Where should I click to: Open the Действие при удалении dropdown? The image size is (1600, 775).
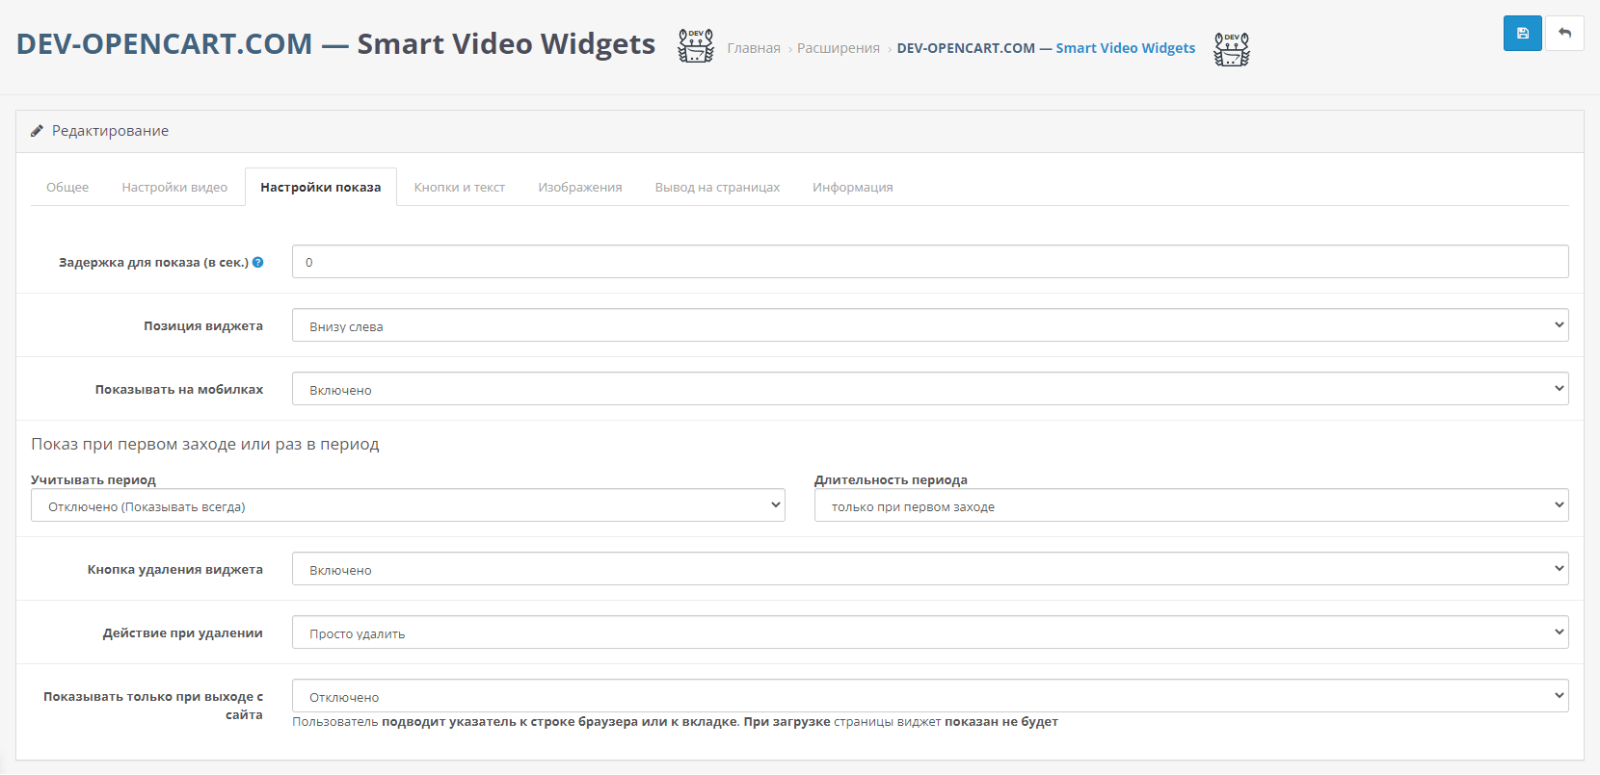930,632
